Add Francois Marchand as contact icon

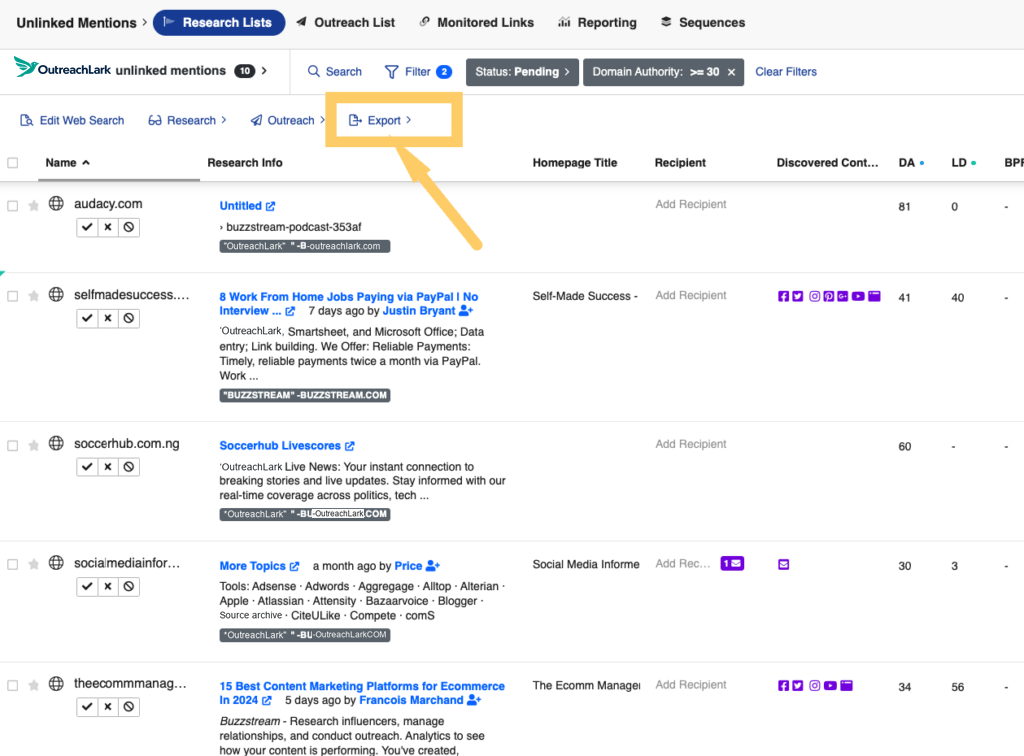474,700
